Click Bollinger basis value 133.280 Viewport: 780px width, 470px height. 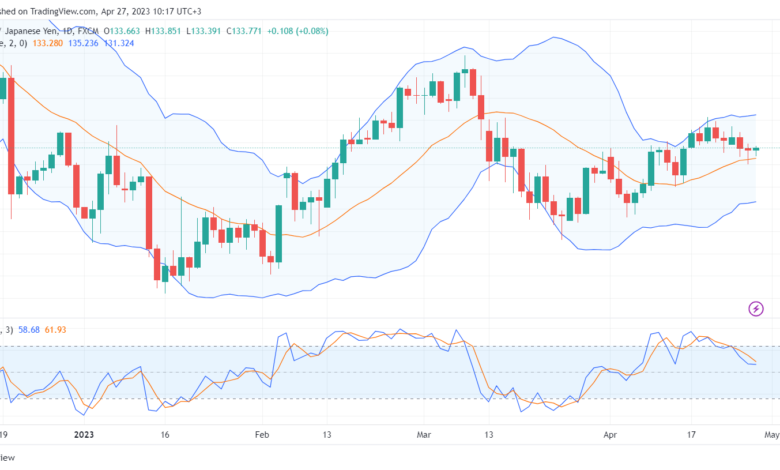(x=48, y=43)
